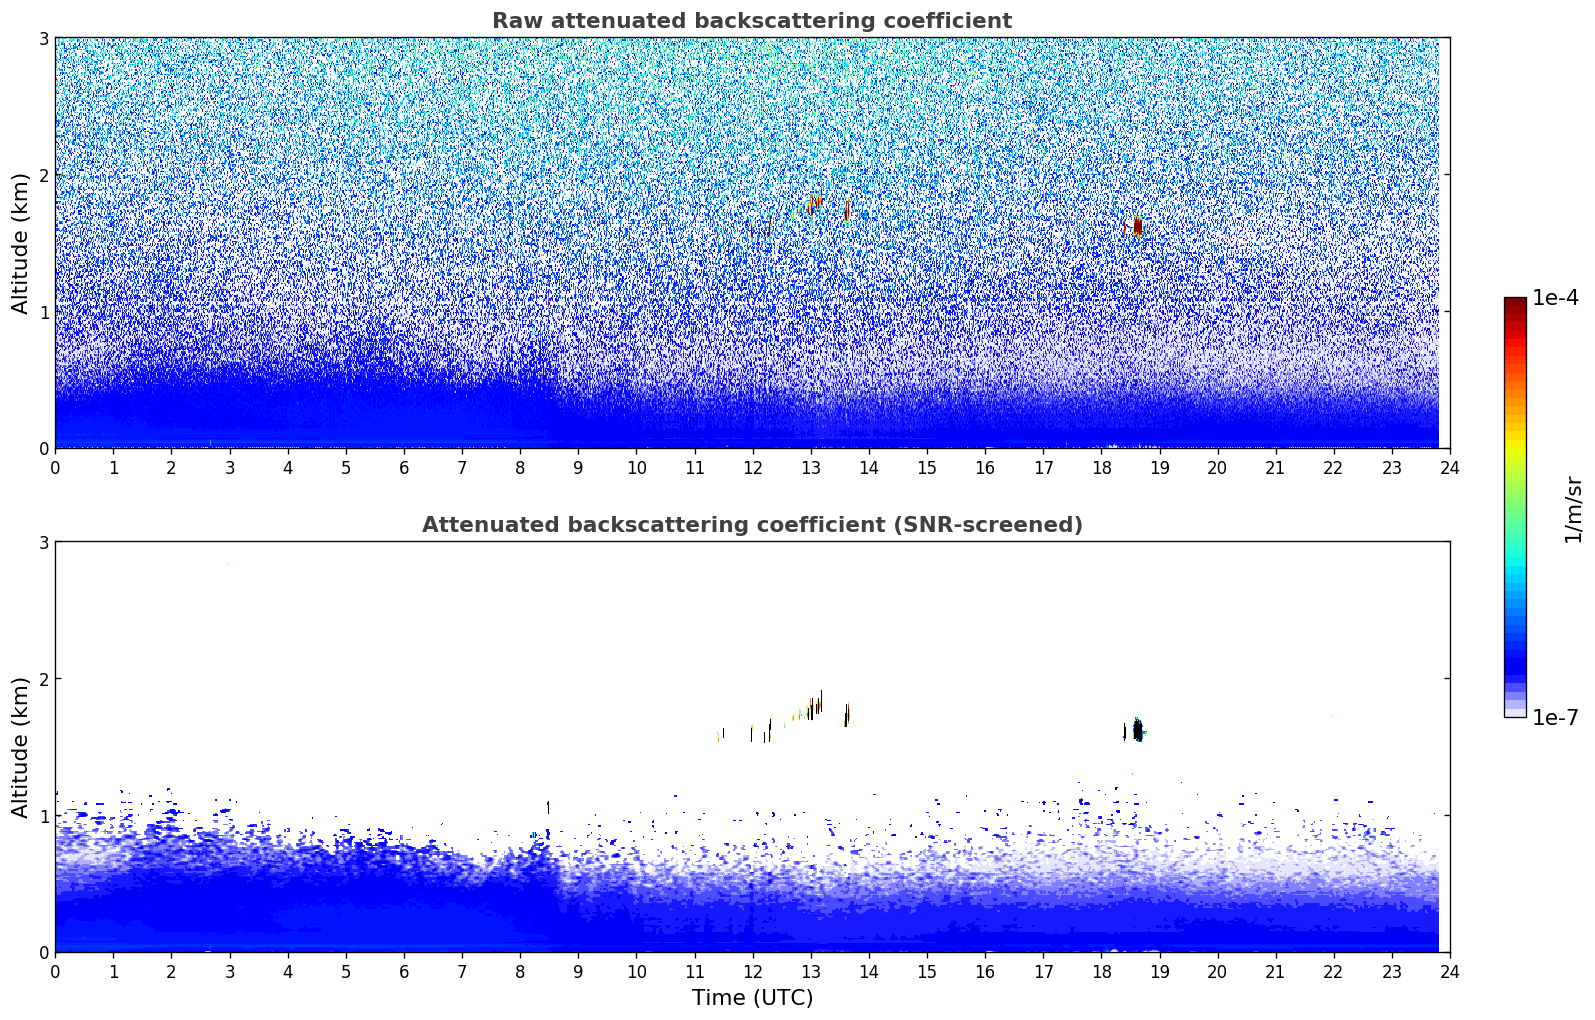Click altitude tick "2" on the SNR-screened plot
Viewport: 1595px width, 1020px height.
(43, 679)
